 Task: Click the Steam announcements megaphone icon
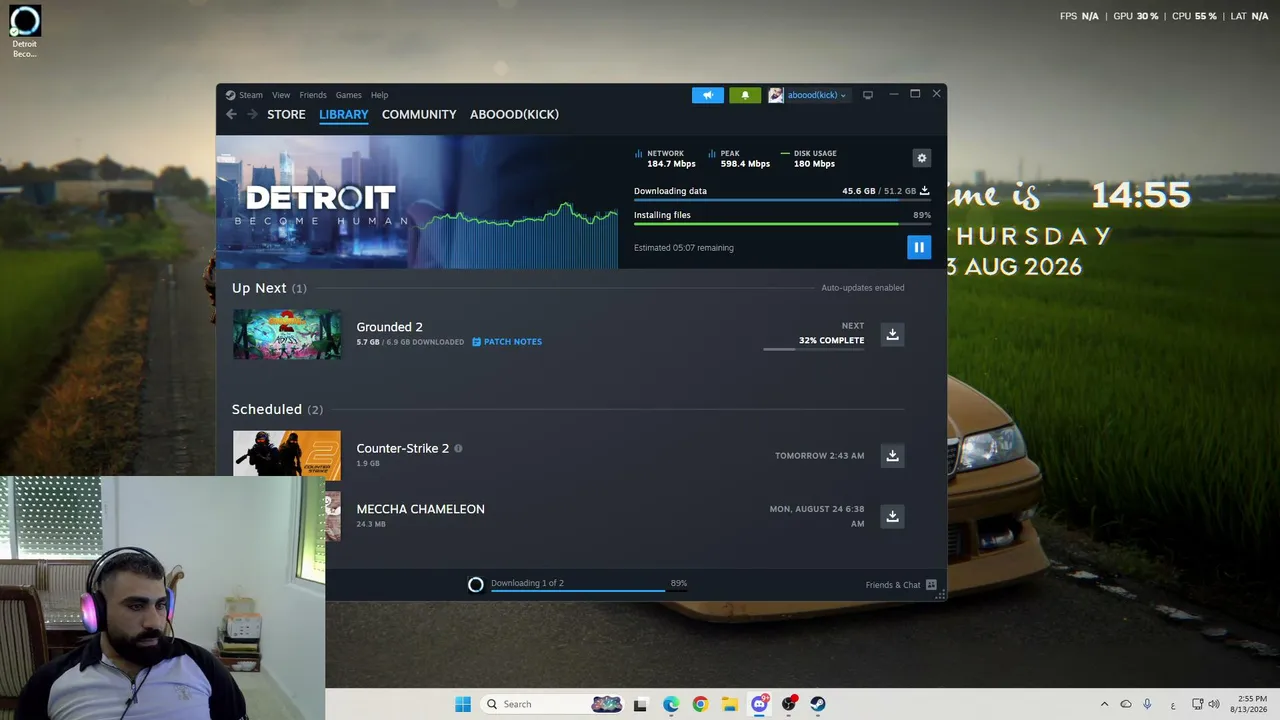click(x=708, y=95)
